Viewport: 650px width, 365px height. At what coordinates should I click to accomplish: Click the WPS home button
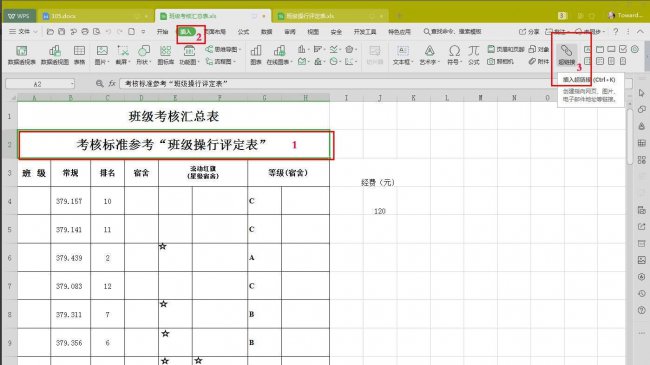tap(19, 16)
